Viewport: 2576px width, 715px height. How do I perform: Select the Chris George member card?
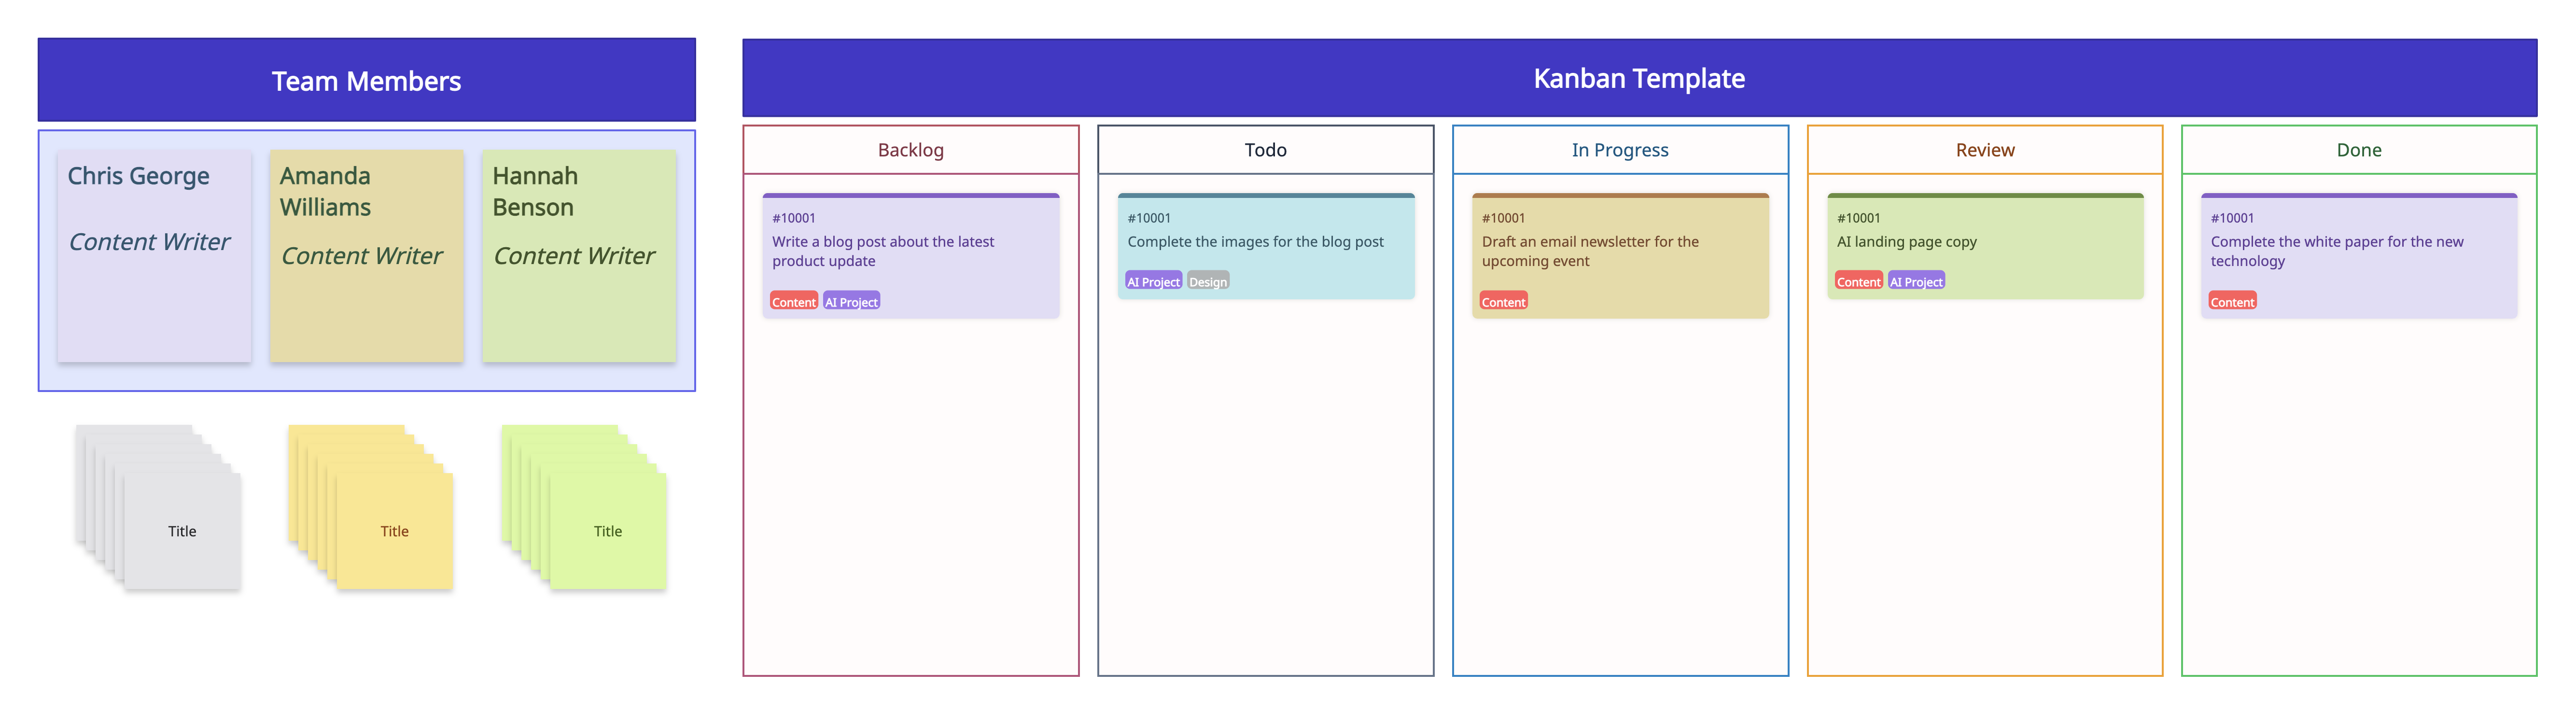(154, 255)
